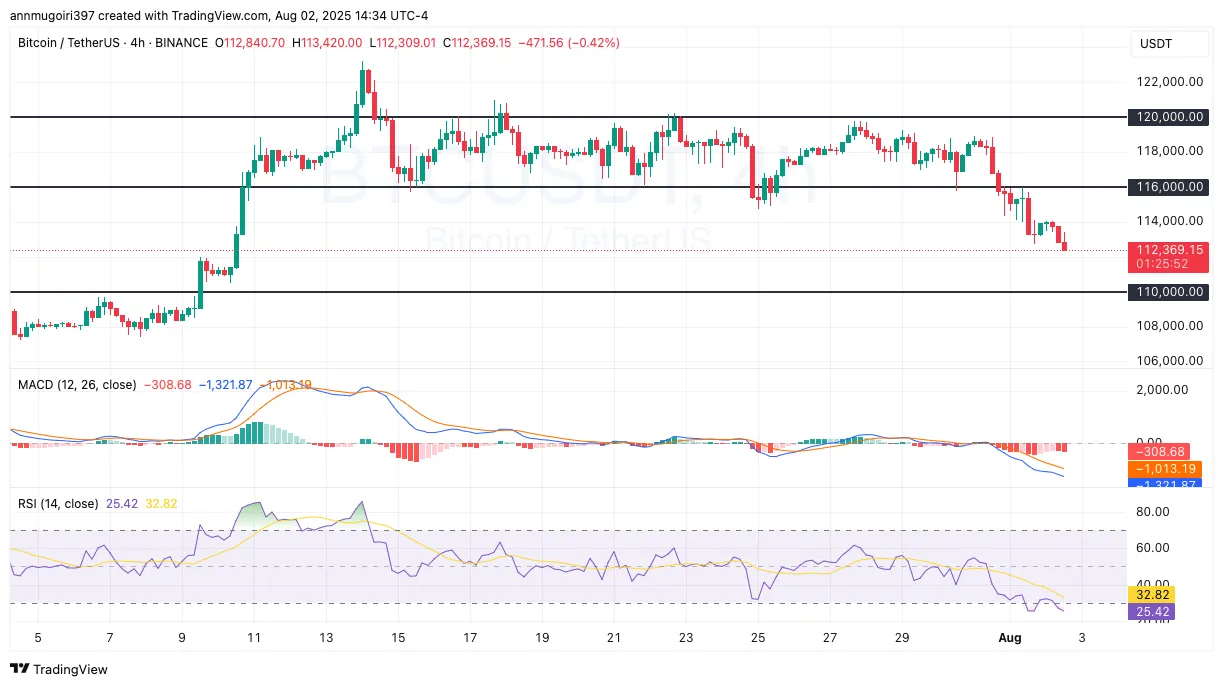Click the 120,000.00 price level label
Screen dimensions: 1223x686
1168,117
